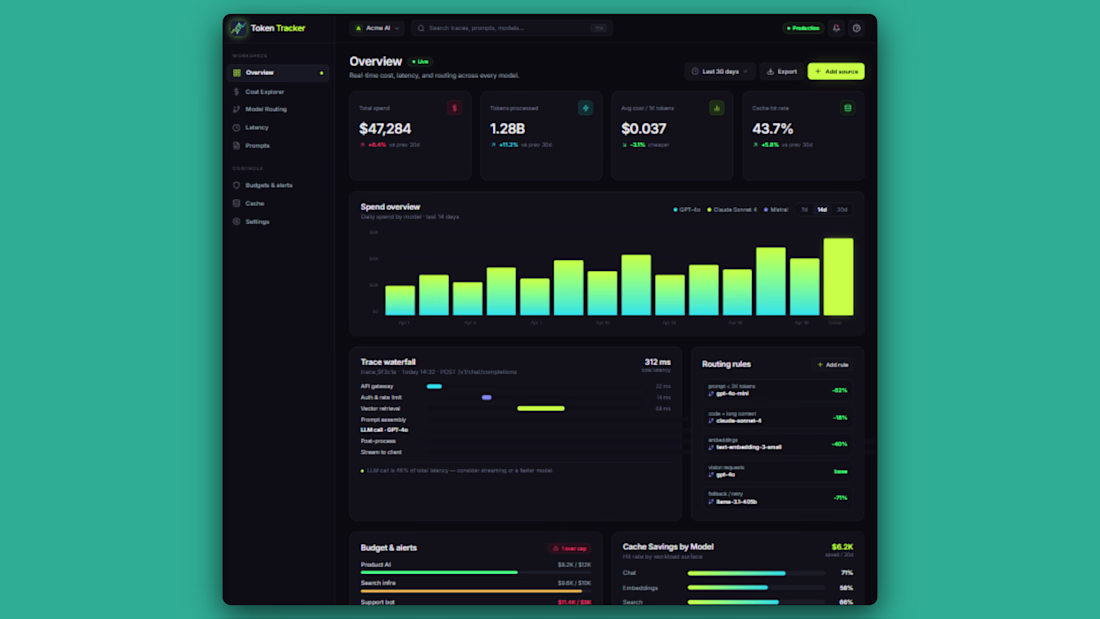Viewport: 1100px width, 619px height.
Task: Open the help question-mark icon
Action: [857, 28]
